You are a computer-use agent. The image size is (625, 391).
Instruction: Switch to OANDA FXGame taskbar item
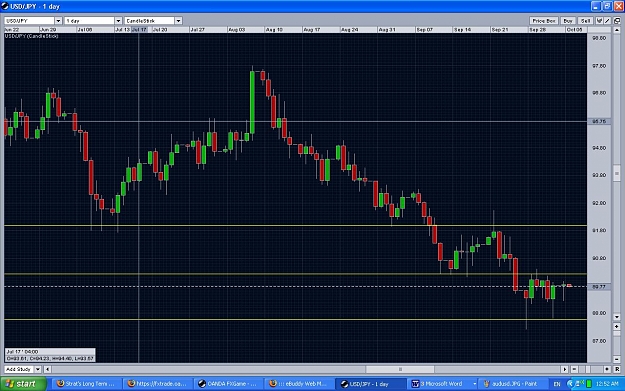[228, 384]
